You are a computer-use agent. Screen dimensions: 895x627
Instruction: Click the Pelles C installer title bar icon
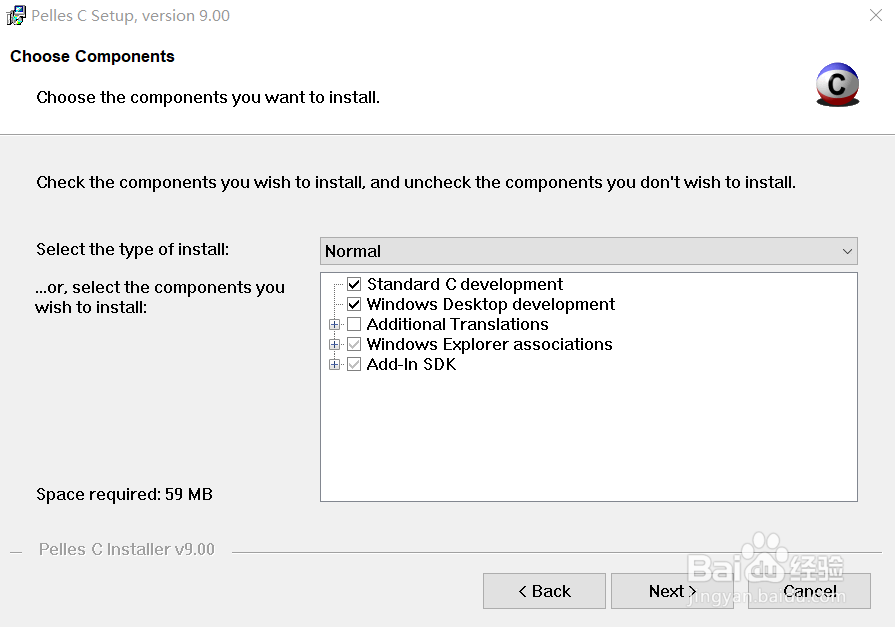[x=16, y=16]
